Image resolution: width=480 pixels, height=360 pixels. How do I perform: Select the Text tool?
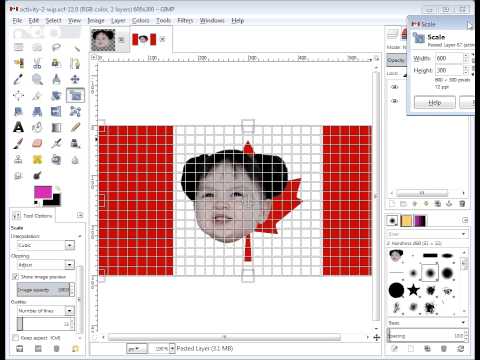coord(19,127)
